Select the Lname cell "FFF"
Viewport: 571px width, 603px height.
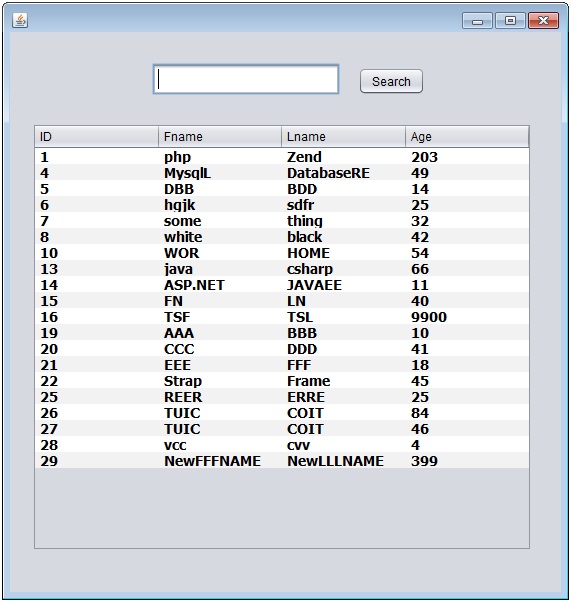click(343, 365)
